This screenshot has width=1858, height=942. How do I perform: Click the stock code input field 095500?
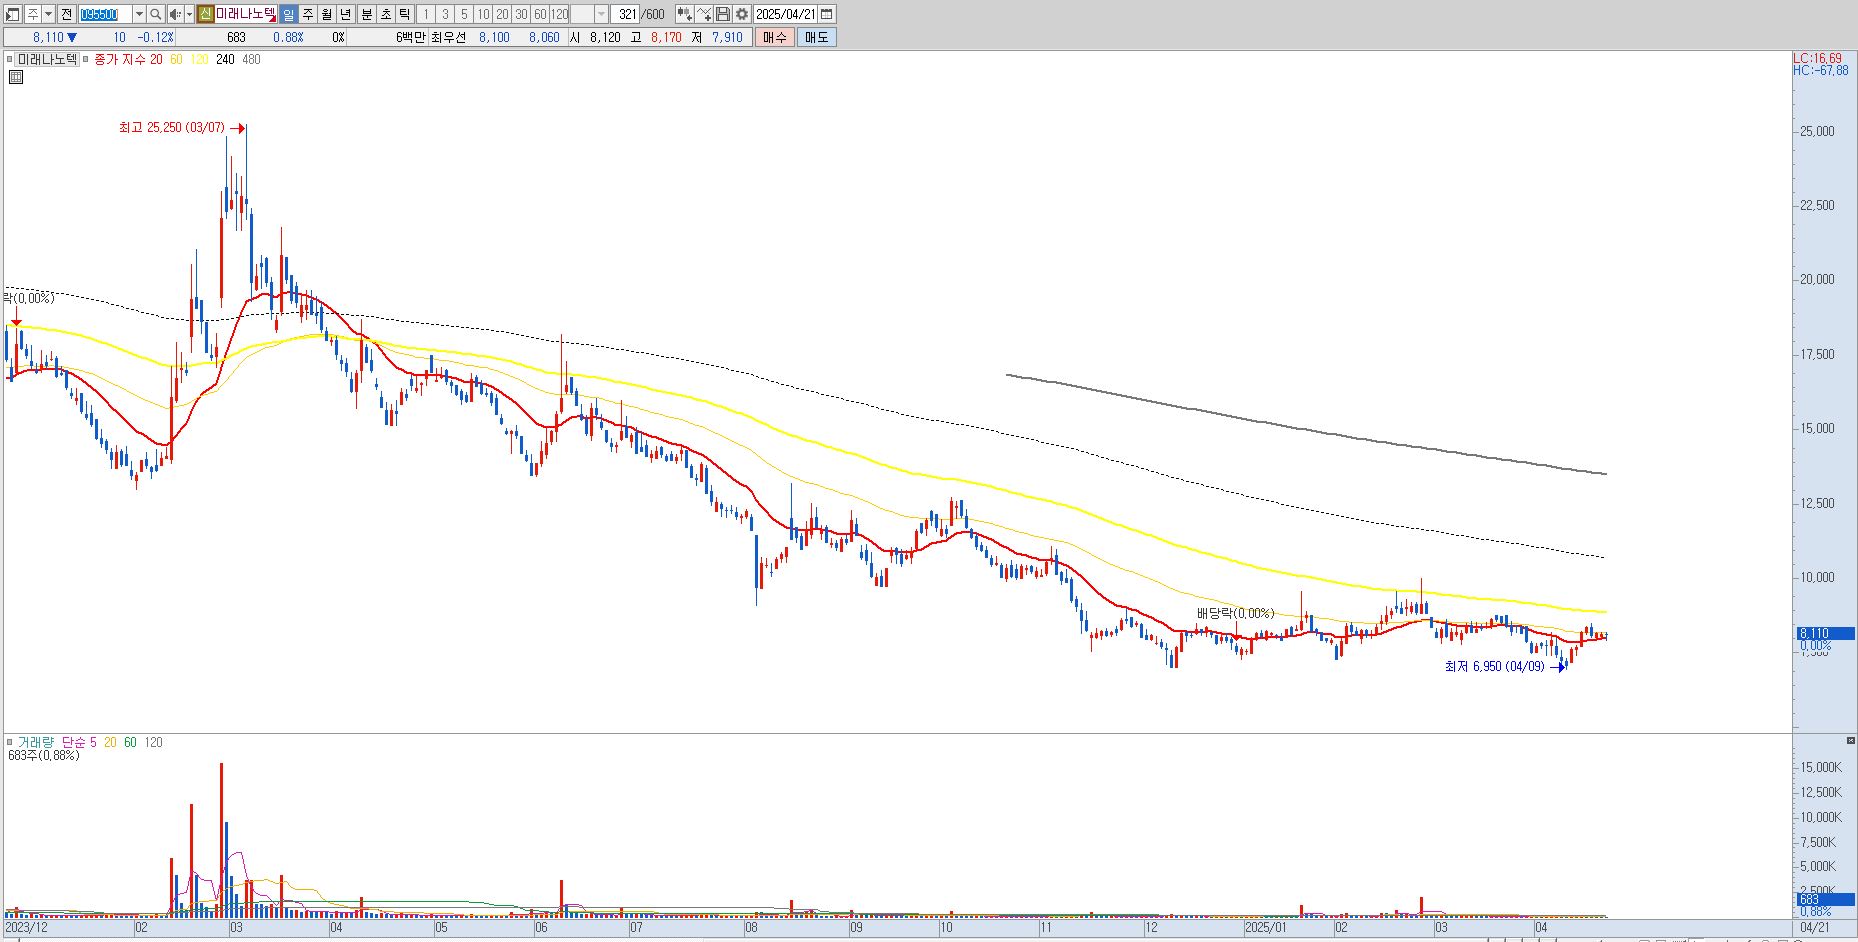click(105, 14)
